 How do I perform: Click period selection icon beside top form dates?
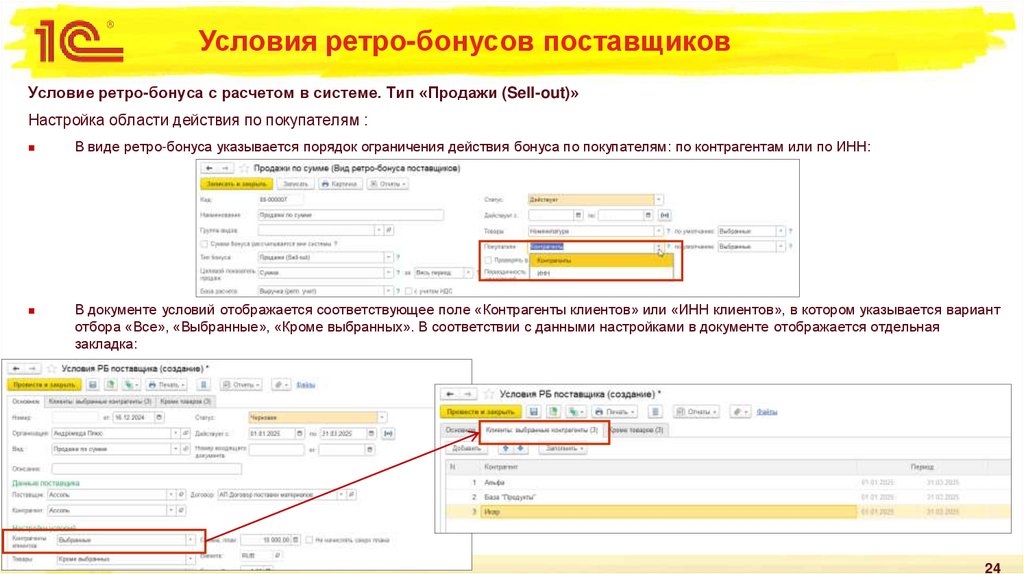point(664,215)
